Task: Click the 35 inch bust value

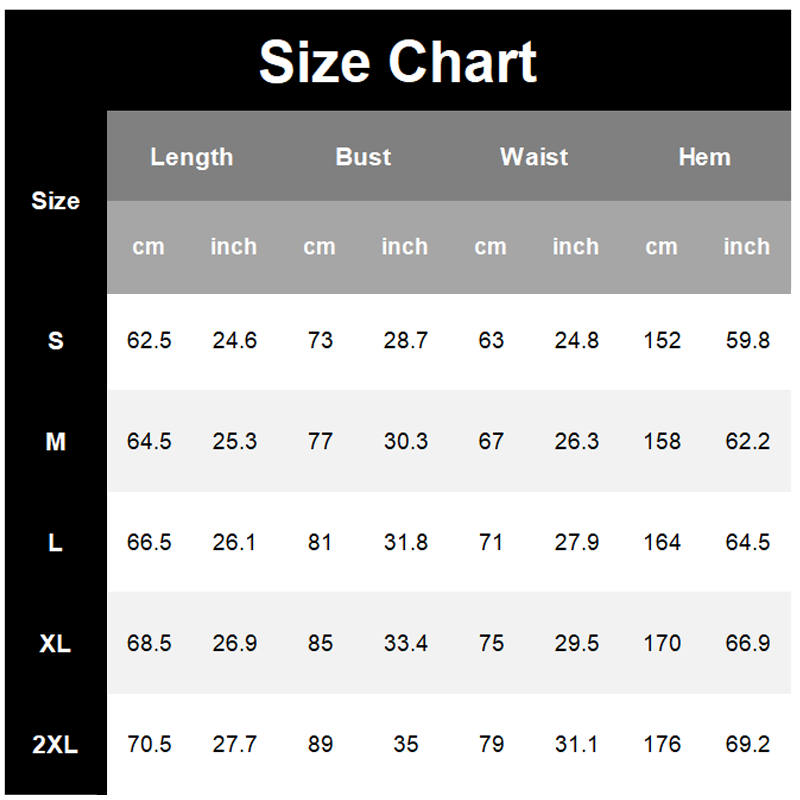Action: pyautogui.click(x=405, y=745)
